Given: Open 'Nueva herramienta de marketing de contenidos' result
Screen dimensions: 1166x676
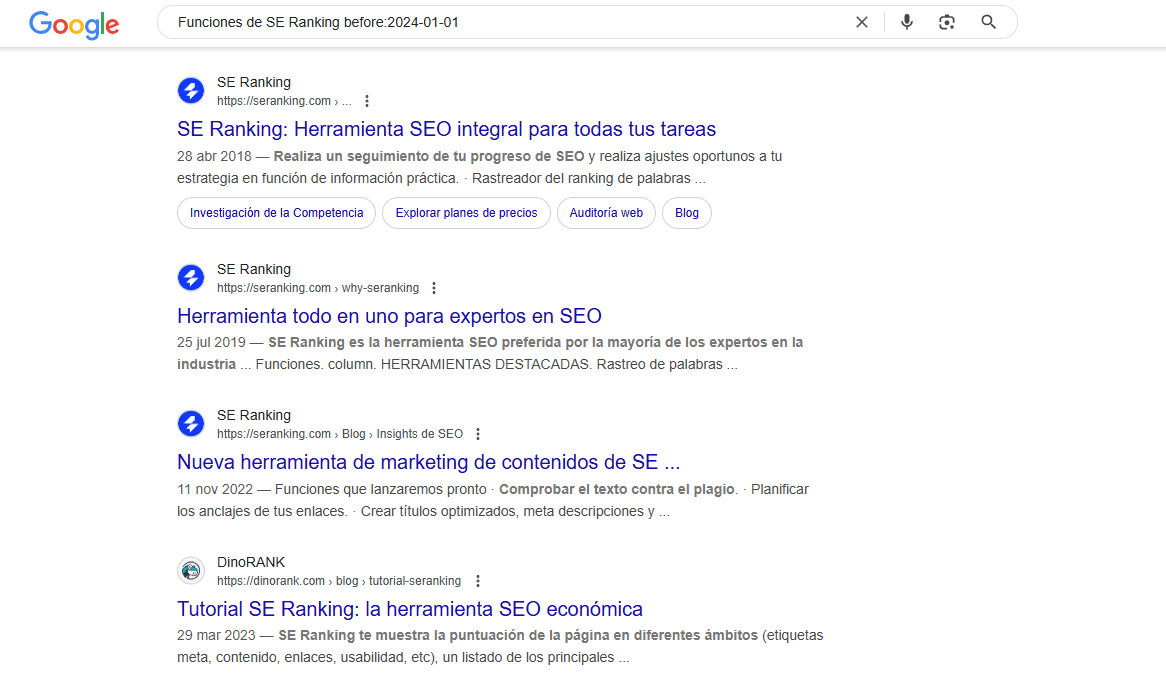Looking at the screenshot, I should pyautogui.click(x=428, y=462).
